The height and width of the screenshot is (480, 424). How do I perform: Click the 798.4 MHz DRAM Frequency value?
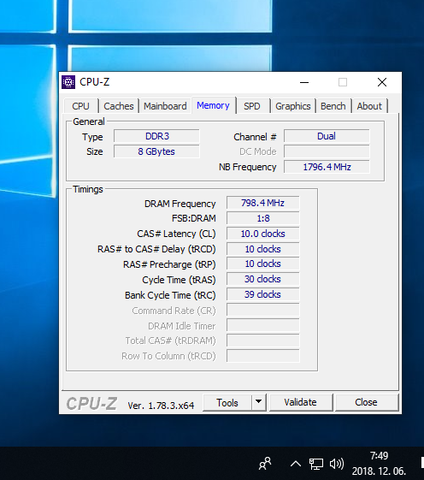(263, 203)
